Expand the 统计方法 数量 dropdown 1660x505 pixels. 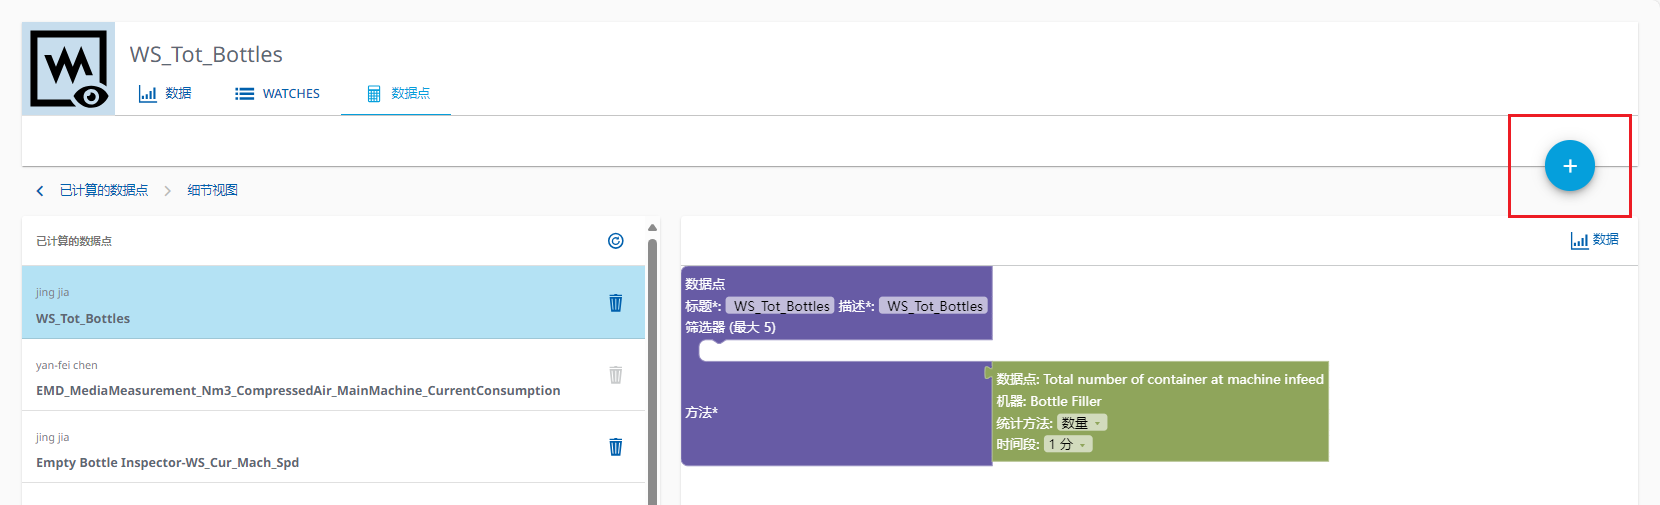point(1082,423)
